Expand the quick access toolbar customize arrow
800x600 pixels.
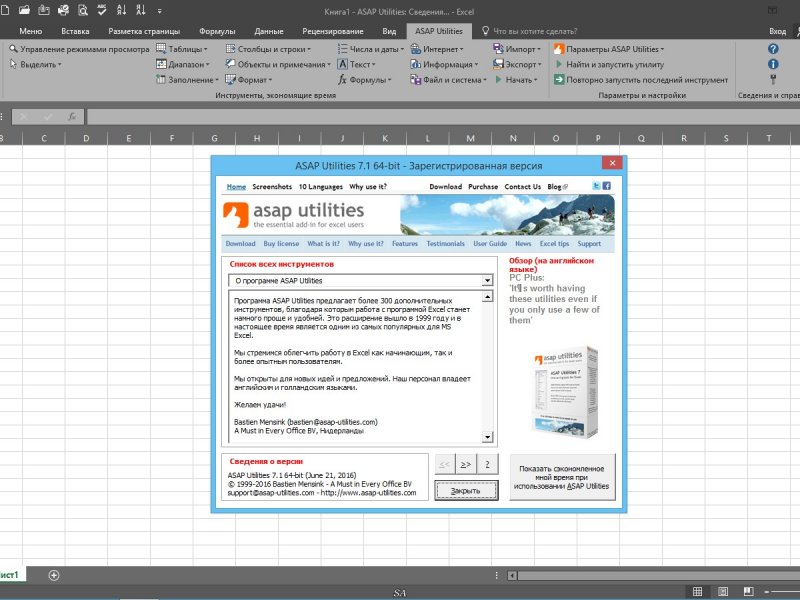click(x=160, y=11)
